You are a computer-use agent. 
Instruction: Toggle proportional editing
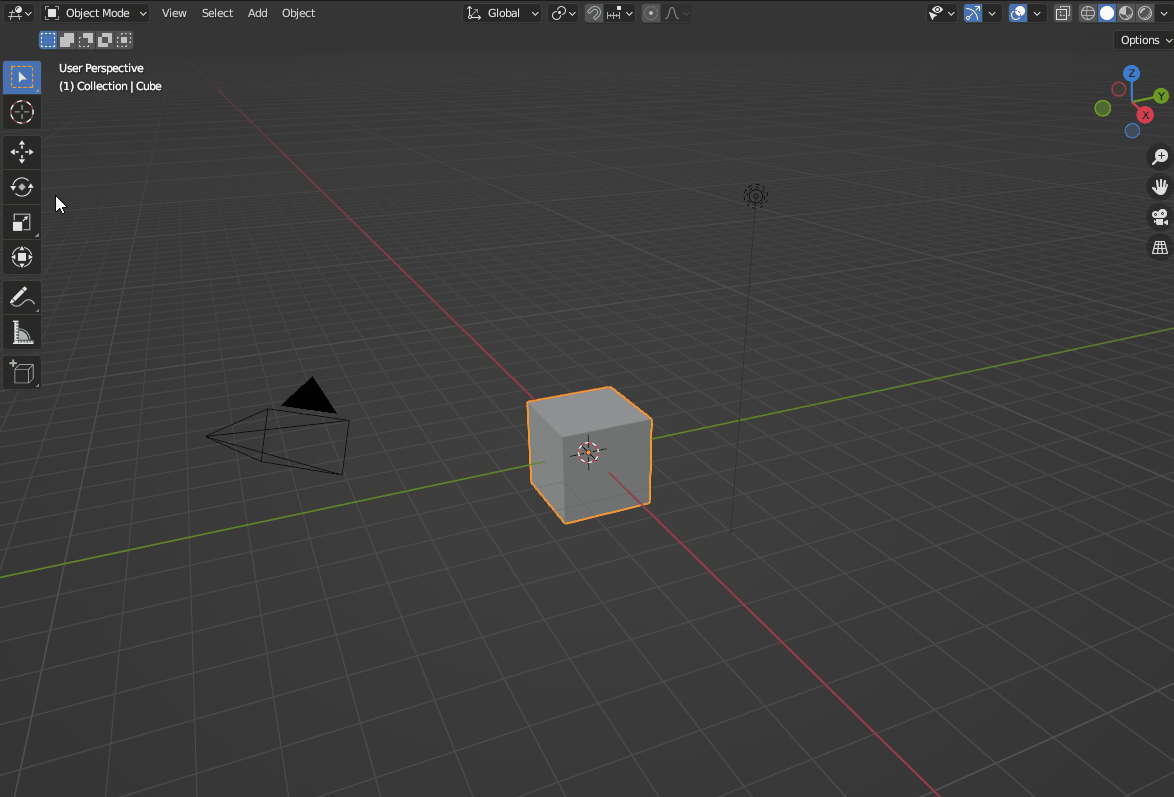[x=651, y=13]
